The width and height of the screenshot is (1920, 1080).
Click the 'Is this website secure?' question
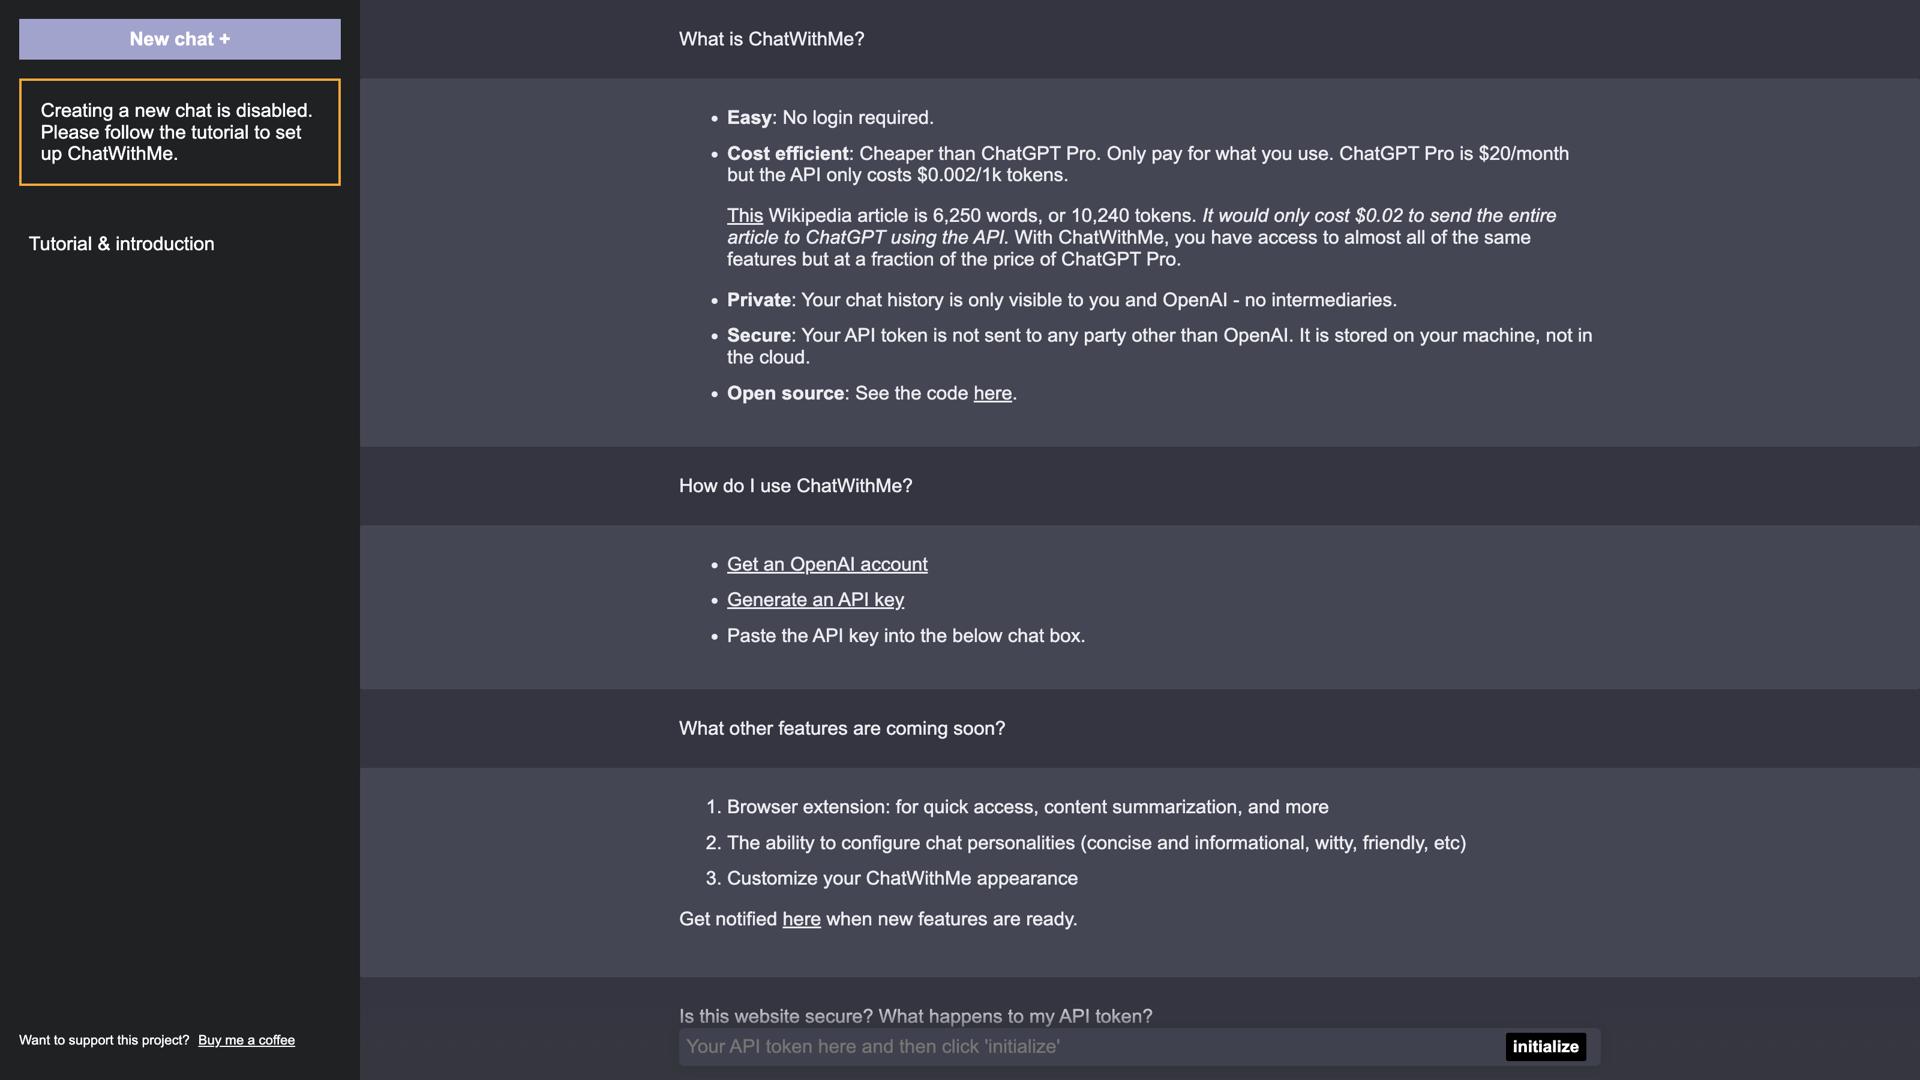915,1016
